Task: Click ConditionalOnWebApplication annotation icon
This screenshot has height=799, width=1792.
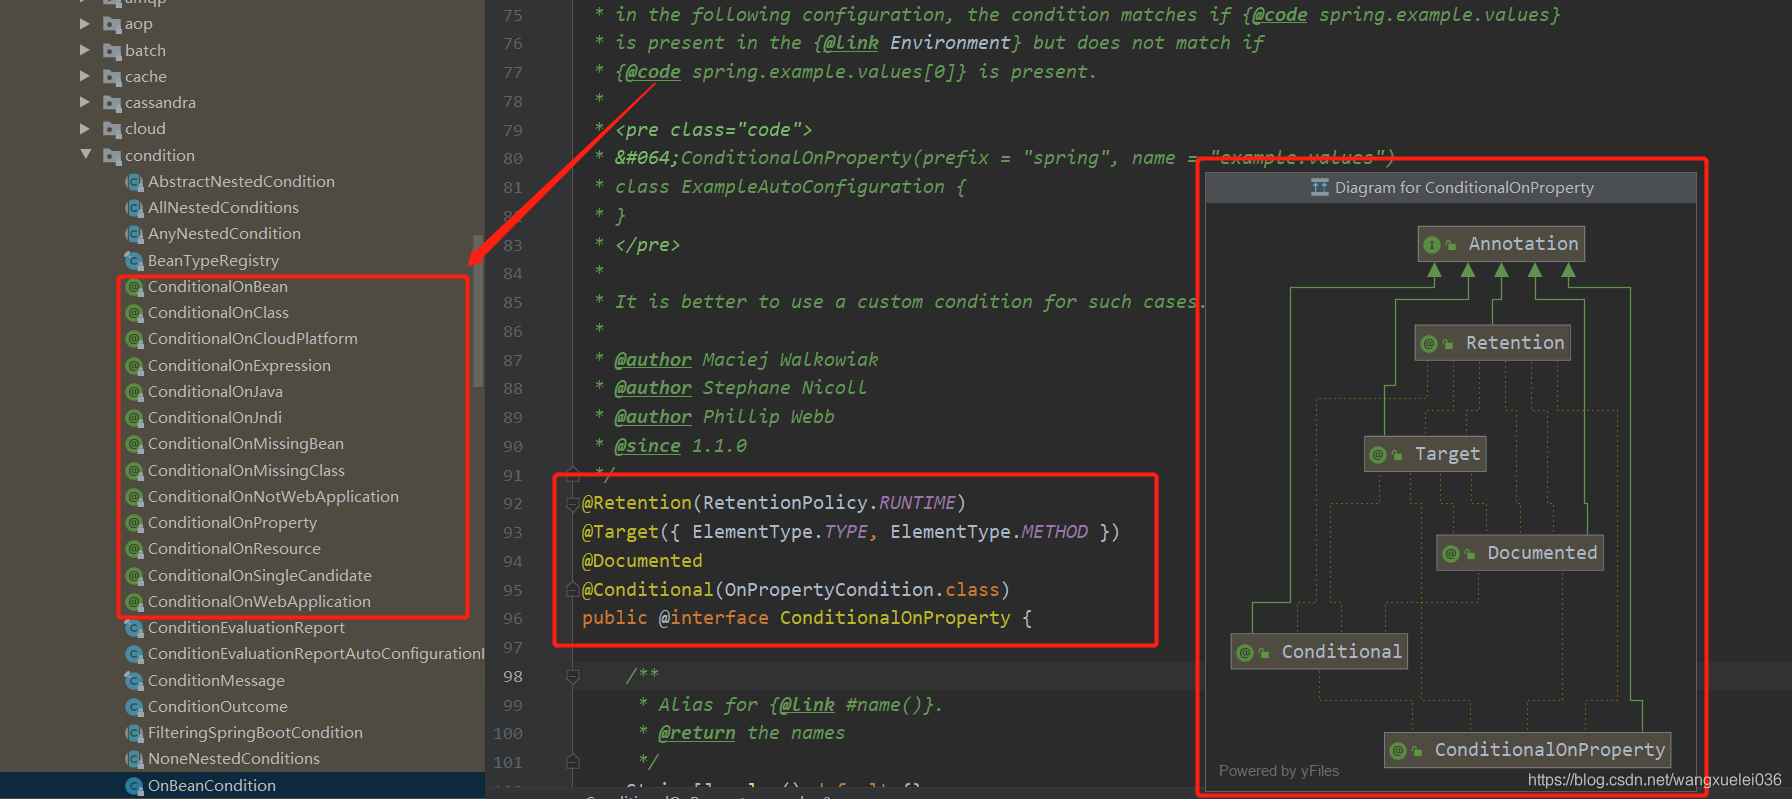Action: pos(134,602)
